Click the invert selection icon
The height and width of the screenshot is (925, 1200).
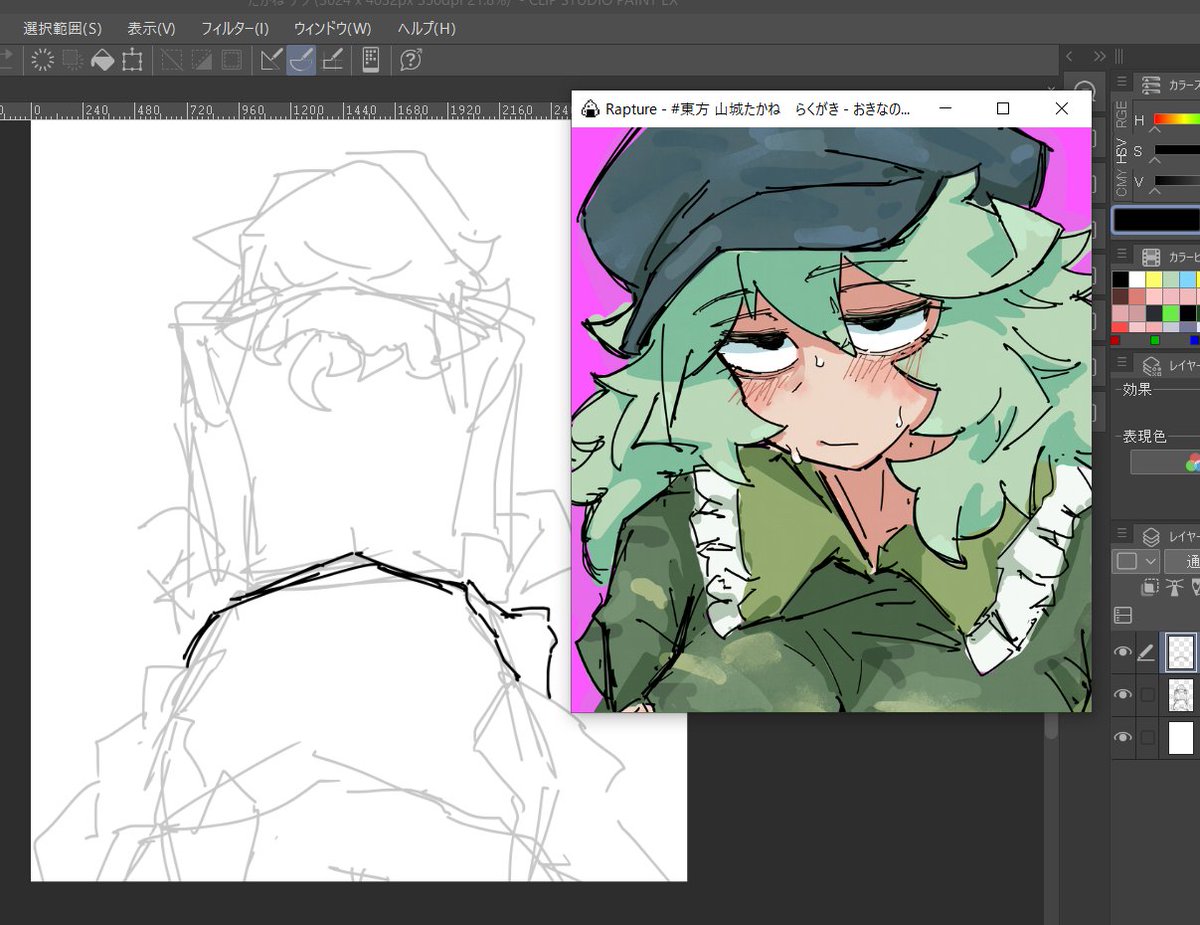[x=72, y=60]
